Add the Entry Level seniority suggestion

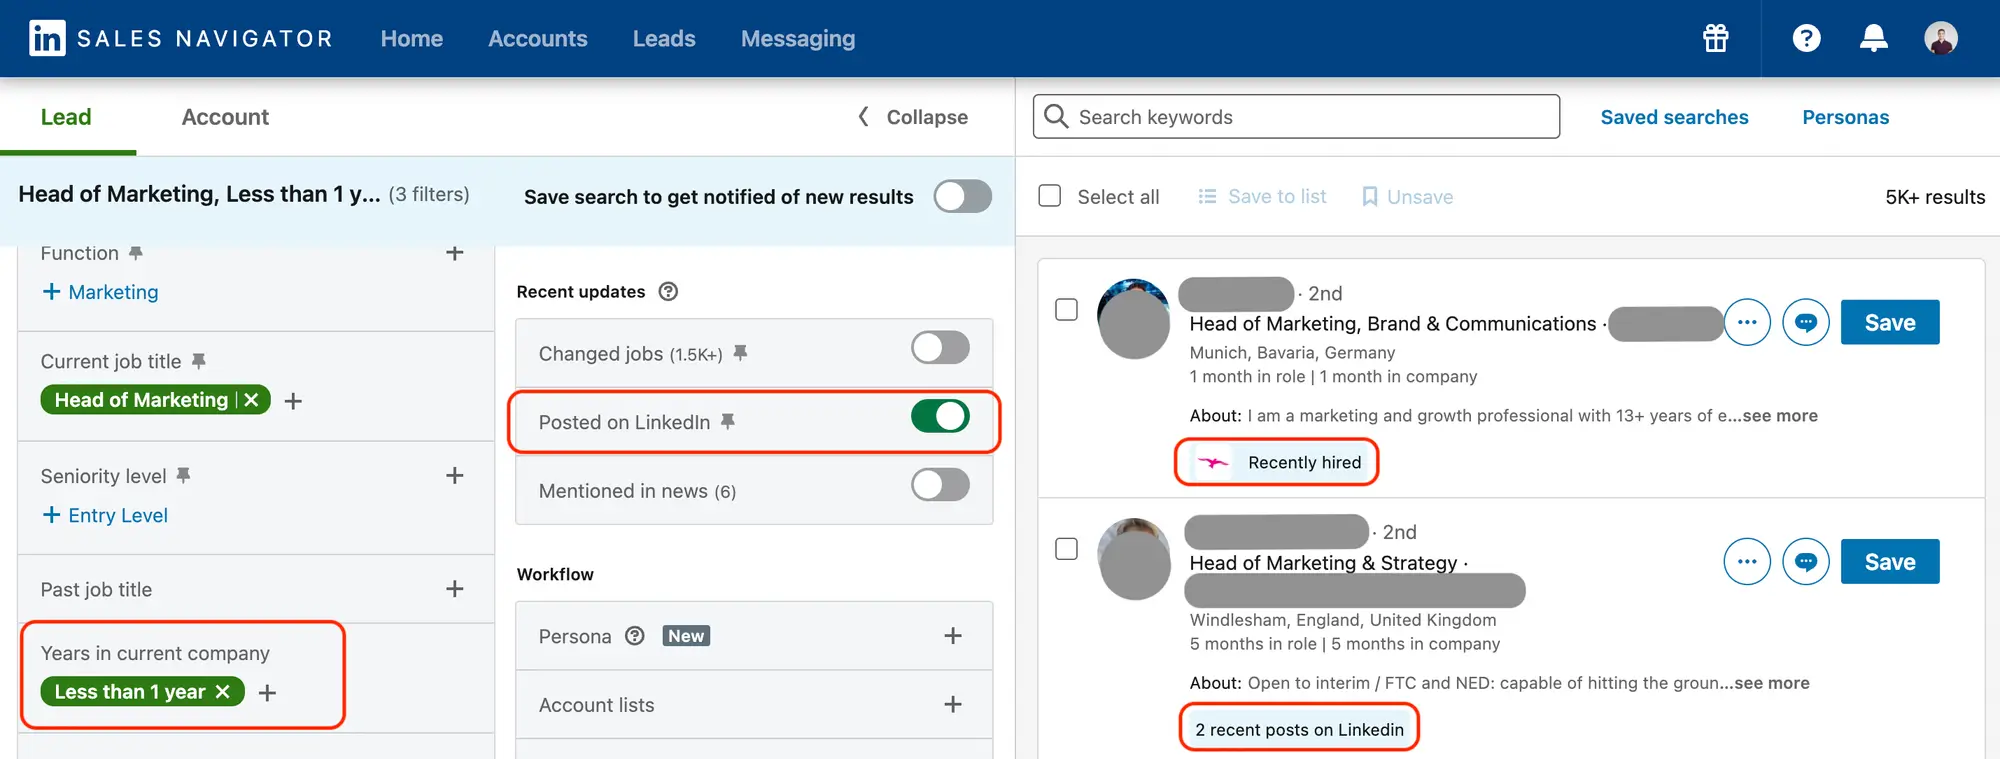click(x=105, y=515)
